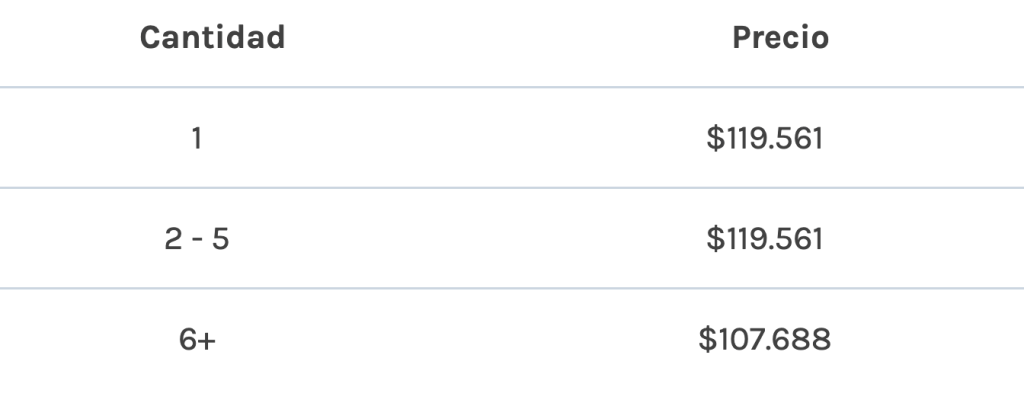Click the dollar sign in the first row price
Screen dimensions: 1024x419
tap(715, 138)
